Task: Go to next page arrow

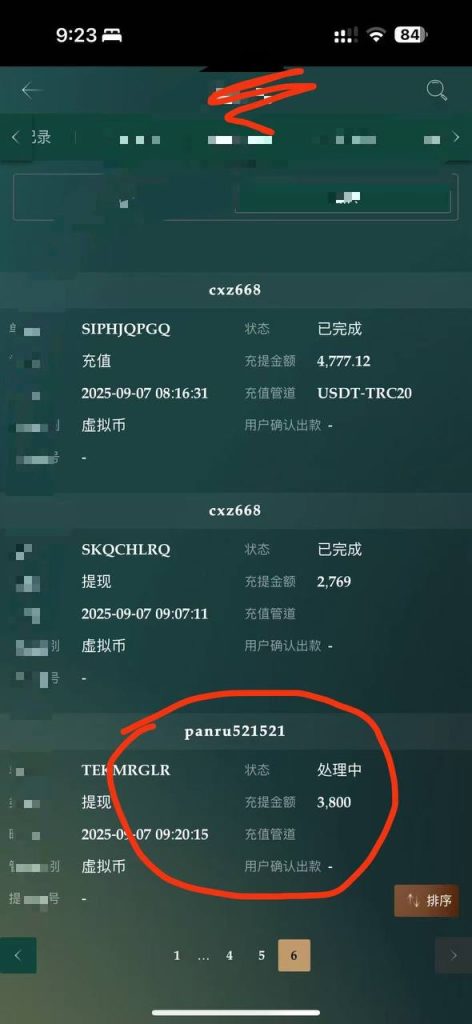Action: pos(453,955)
